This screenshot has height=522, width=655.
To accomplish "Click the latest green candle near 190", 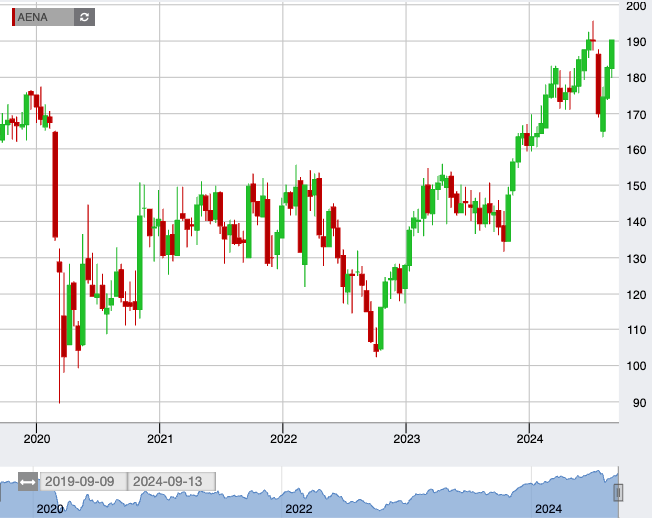I will coord(612,54).
